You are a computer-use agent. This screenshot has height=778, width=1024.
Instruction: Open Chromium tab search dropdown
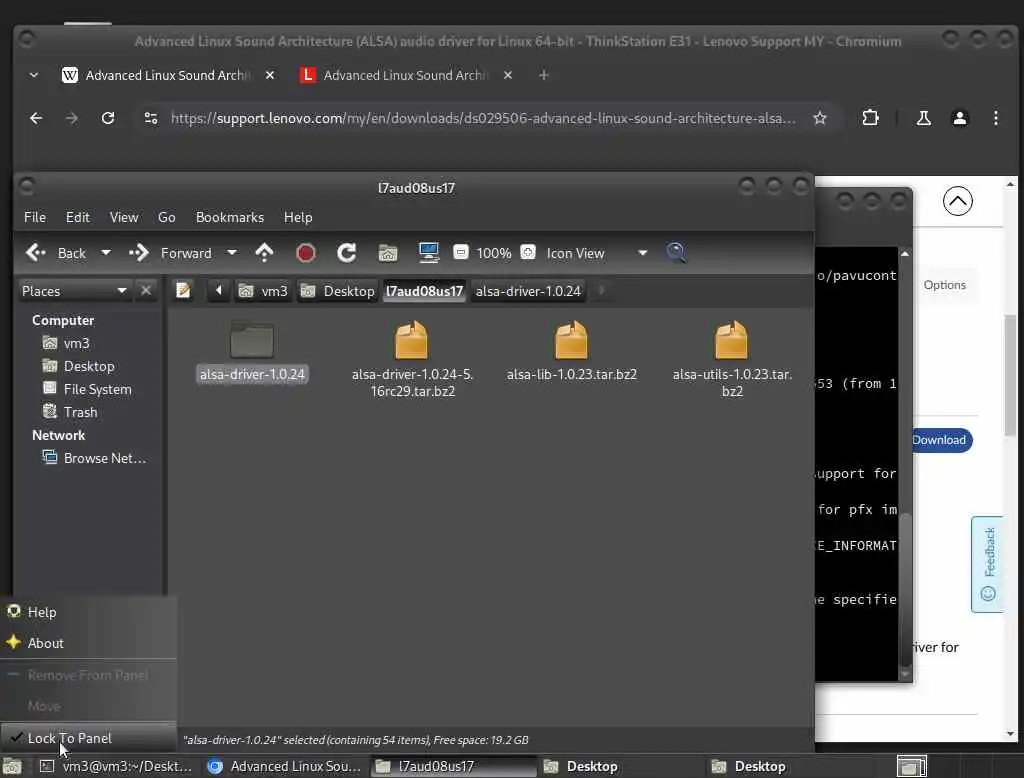pyautogui.click(x=34, y=75)
